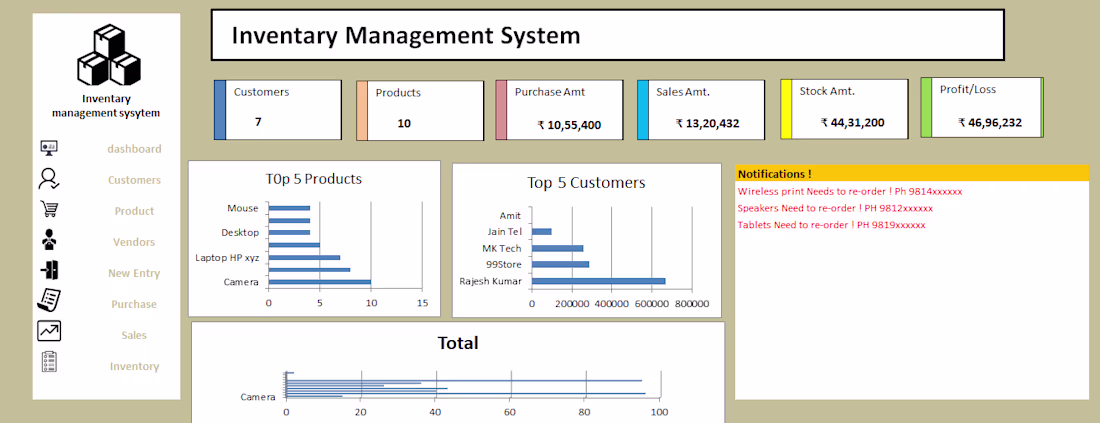
Task: Click the Camera label in Total chart
Action: [258, 397]
